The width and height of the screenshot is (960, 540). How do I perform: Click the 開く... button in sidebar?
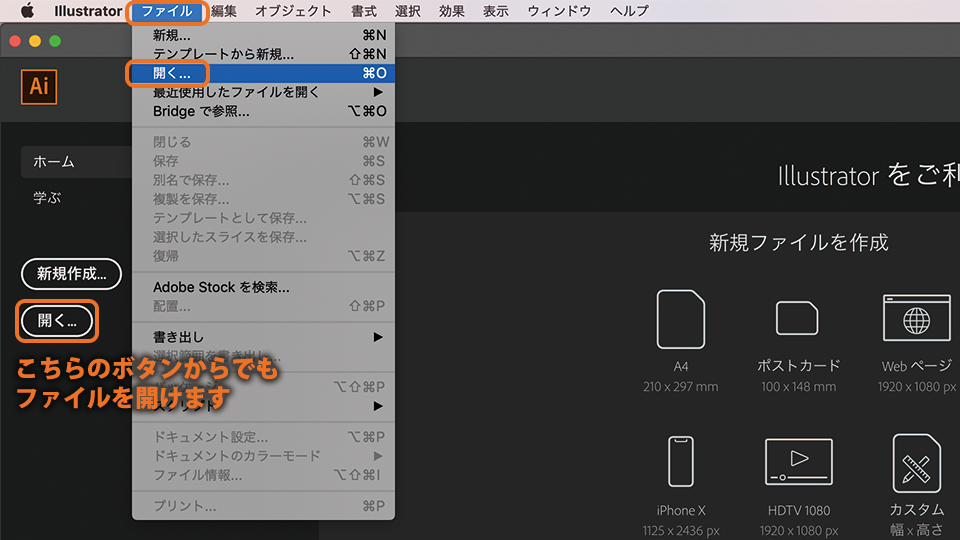pyautogui.click(x=57, y=320)
